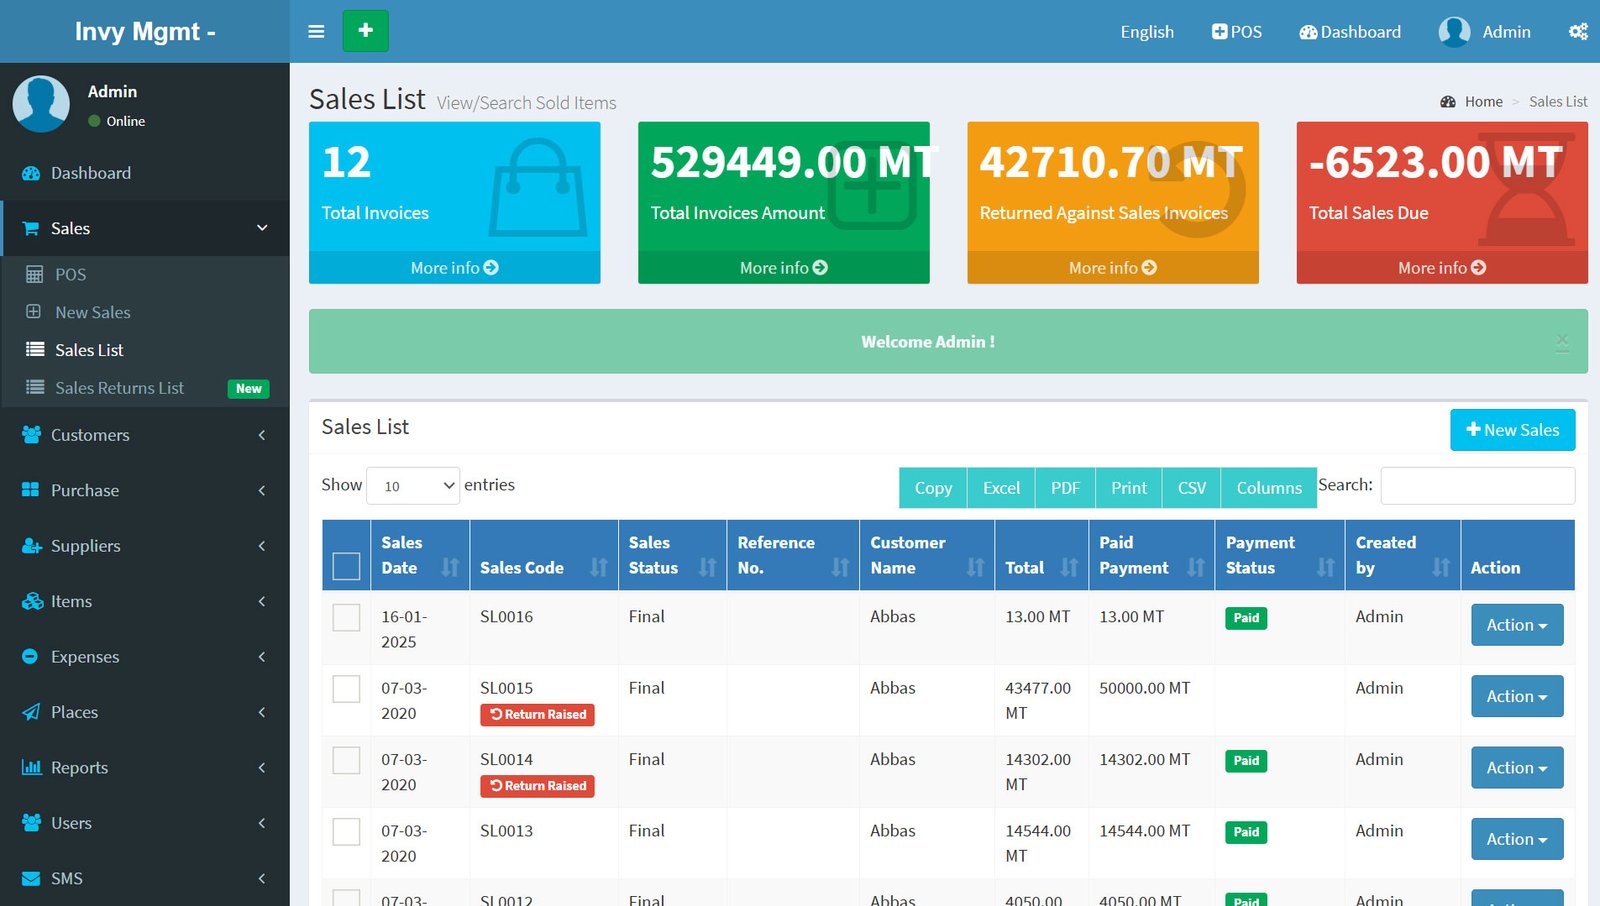The height and width of the screenshot is (906, 1600).
Task: Click the Reports bar-chart icon
Action: 31,768
